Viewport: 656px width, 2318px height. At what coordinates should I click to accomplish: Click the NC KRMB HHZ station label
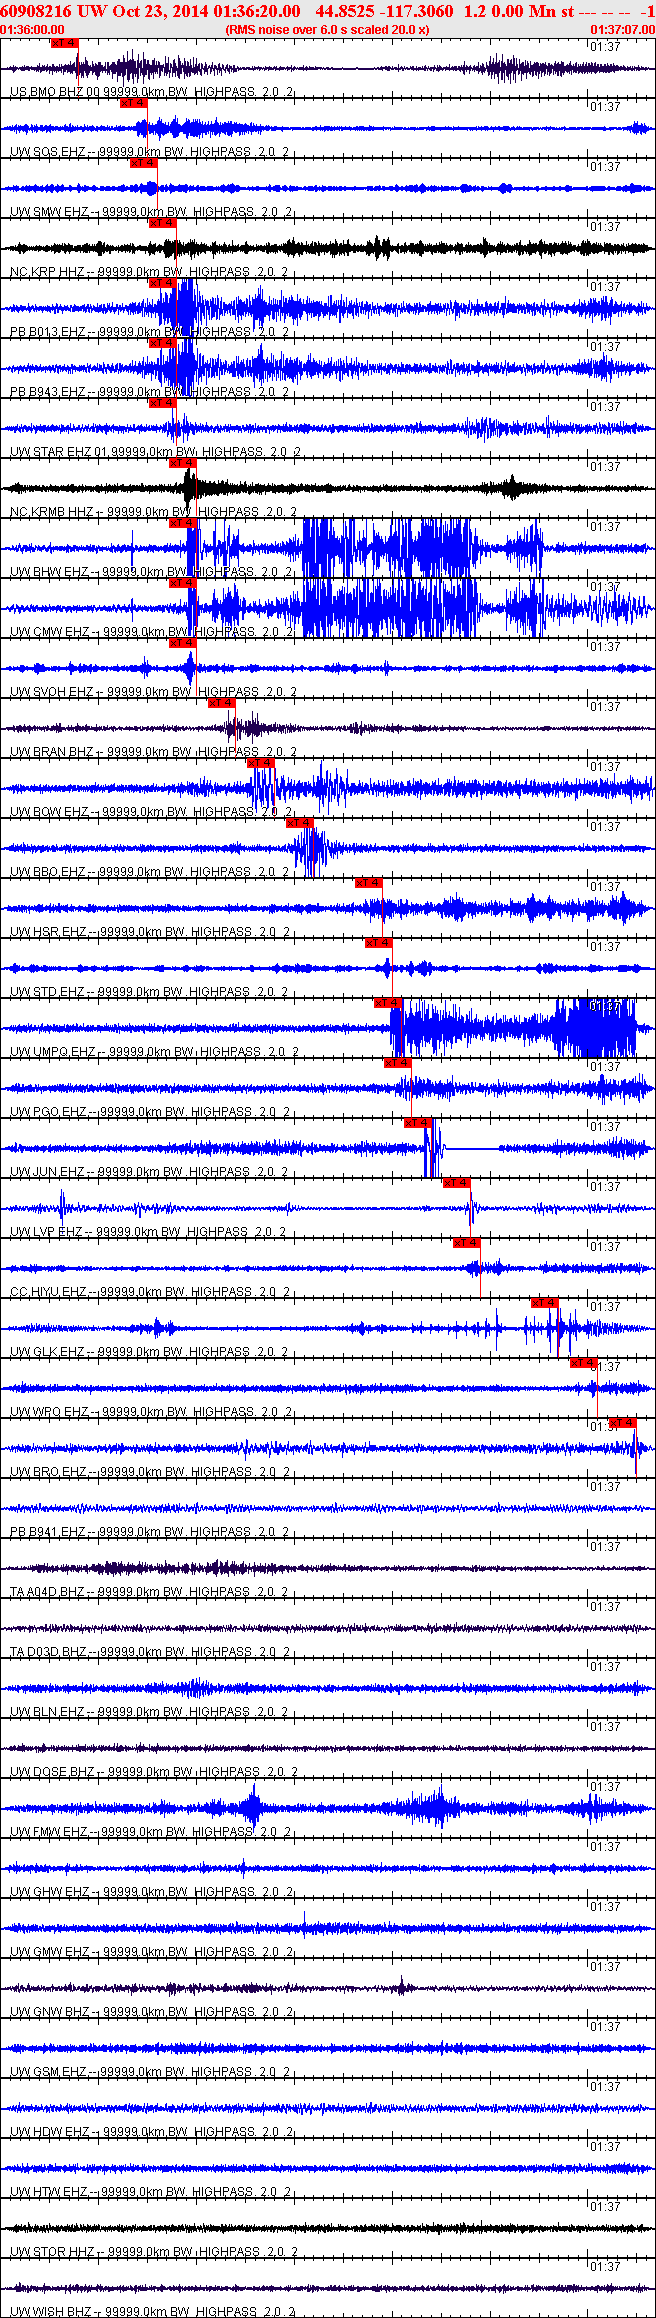tap(153, 512)
